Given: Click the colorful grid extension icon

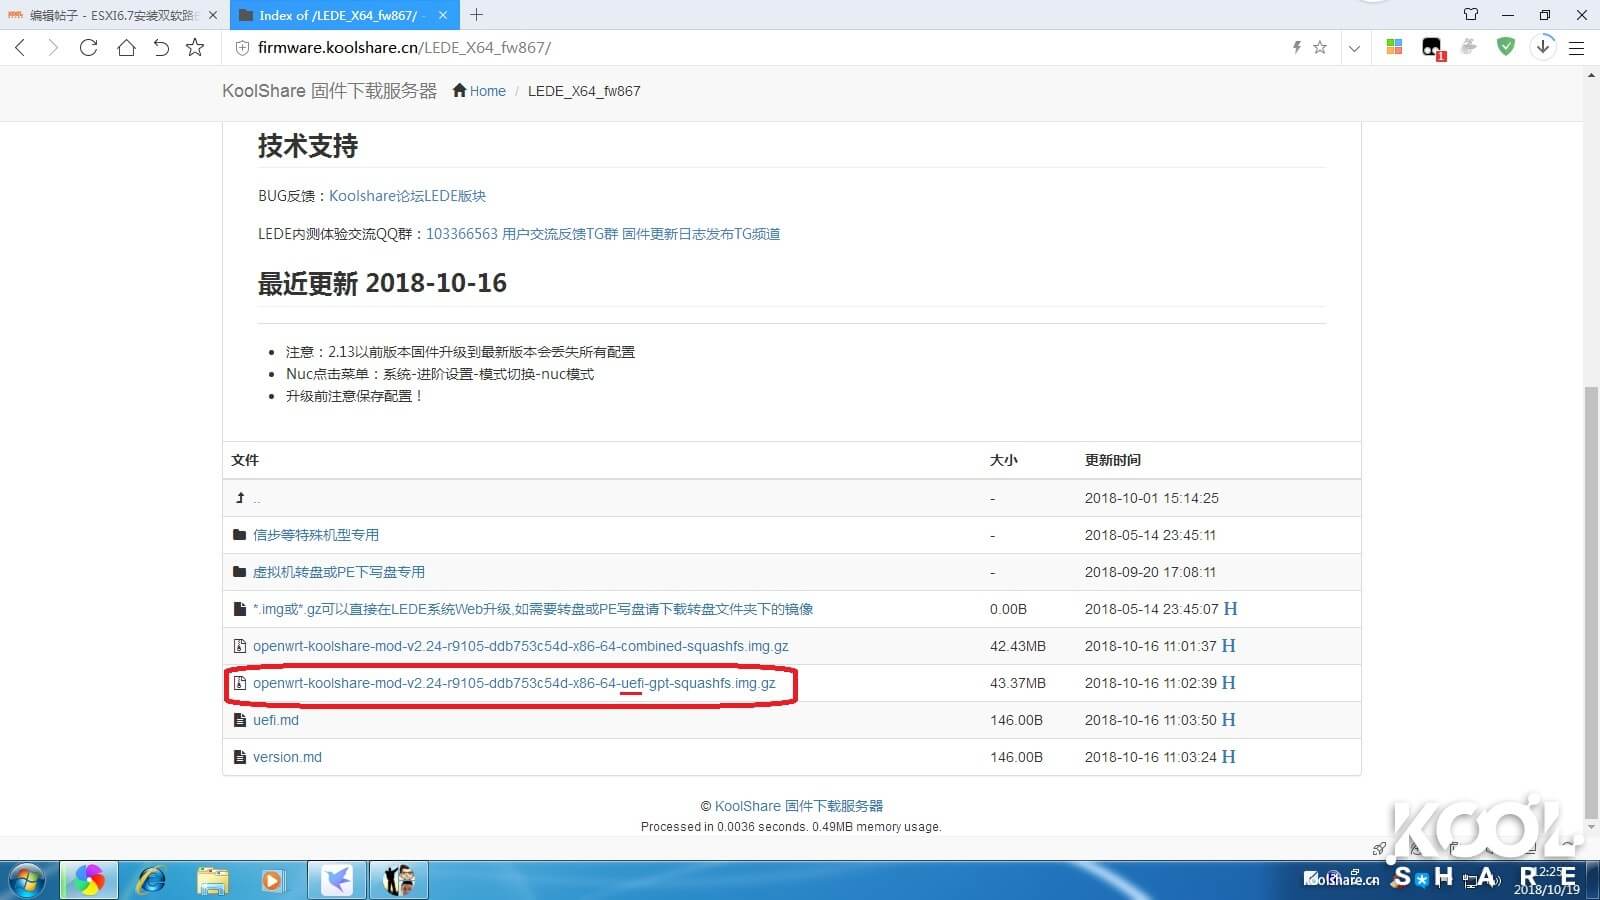Looking at the screenshot, I should pos(1394,47).
